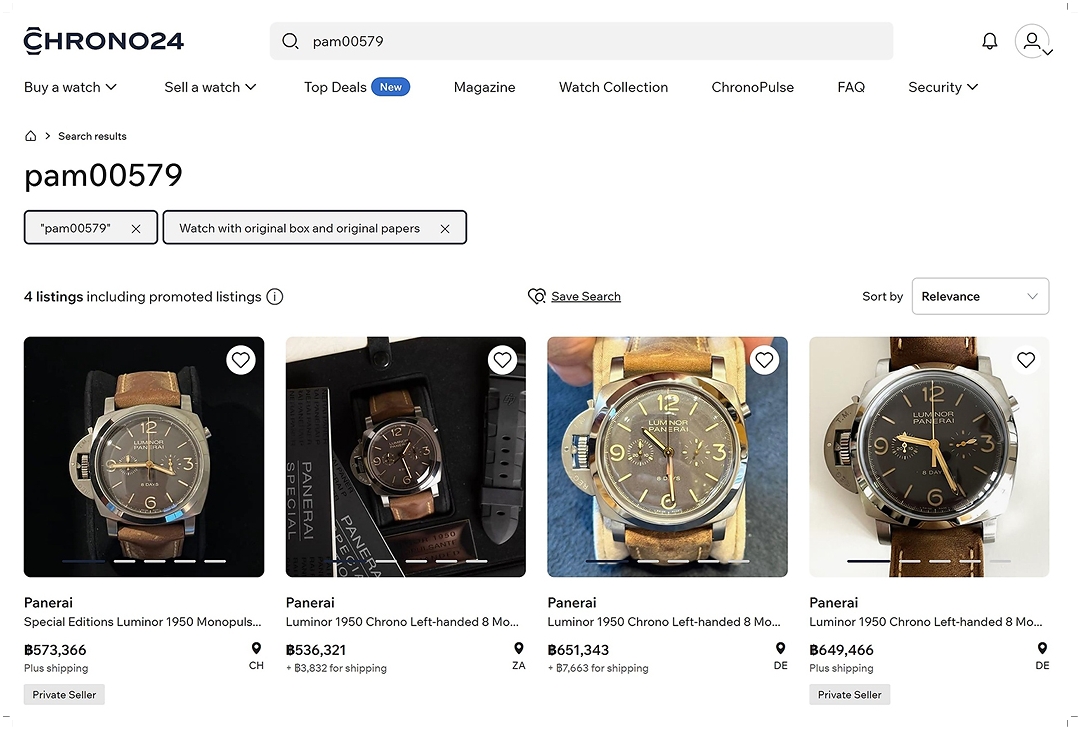The height and width of the screenshot is (729, 1080).
Task: Open the Magazine menu item
Action: click(484, 87)
